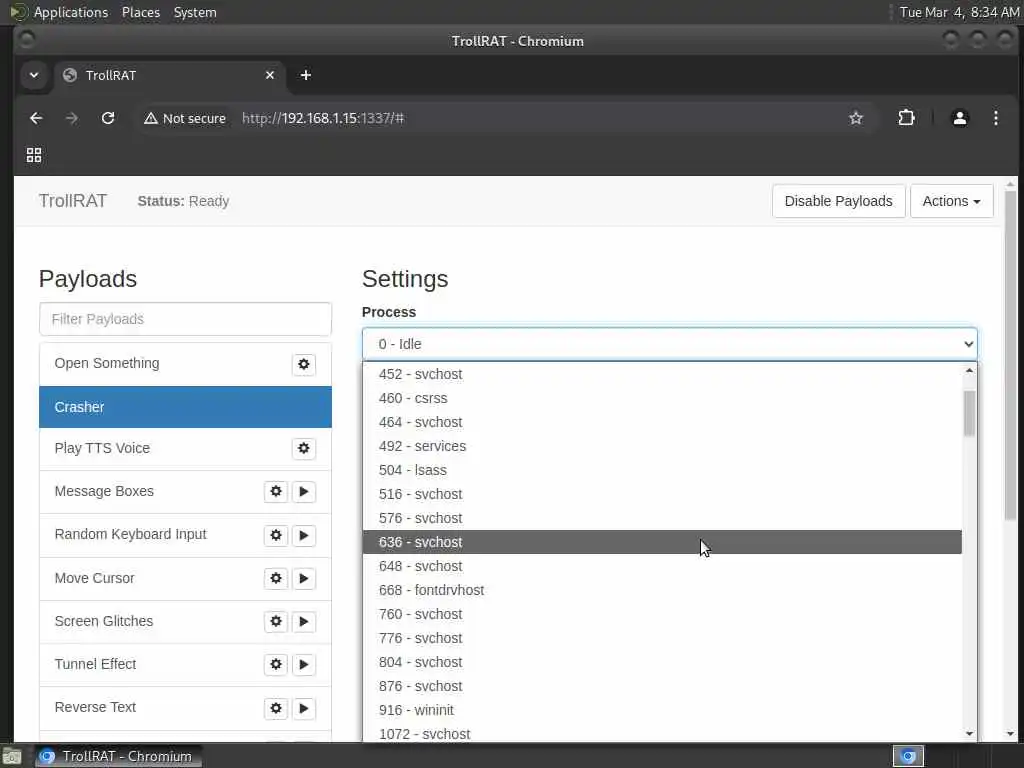This screenshot has width=1024, height=768.
Task: Choose process 648 - svchost
Action: [662, 566]
